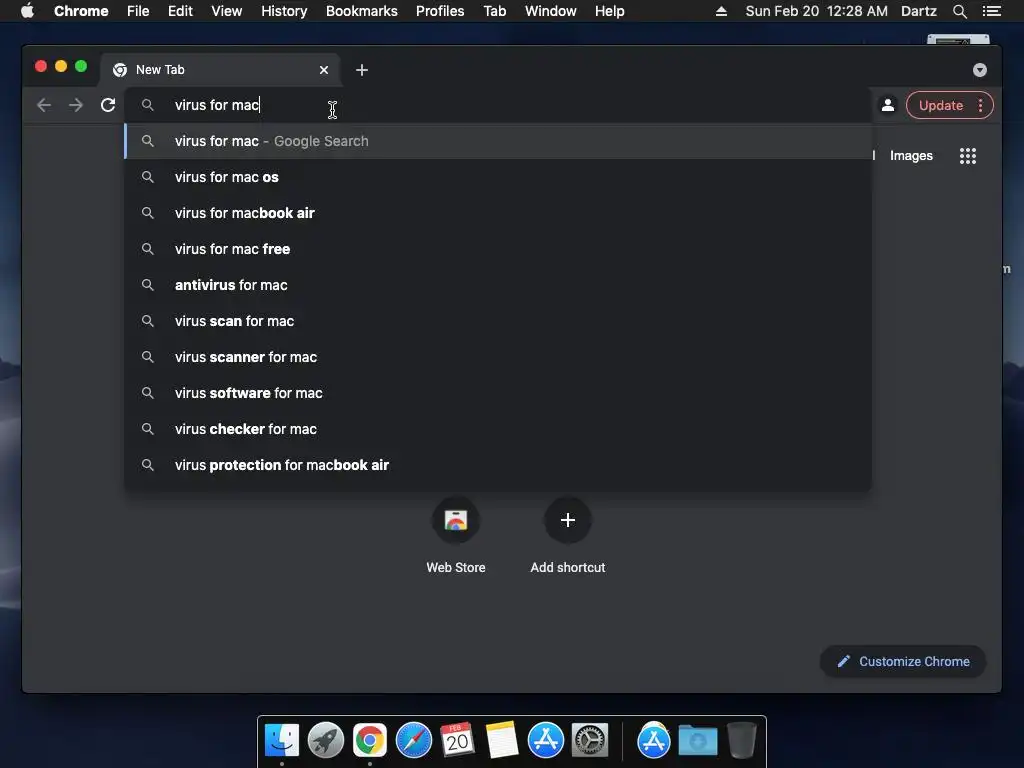This screenshot has height=768, width=1024.
Task: Open the History menu
Action: [x=284, y=11]
